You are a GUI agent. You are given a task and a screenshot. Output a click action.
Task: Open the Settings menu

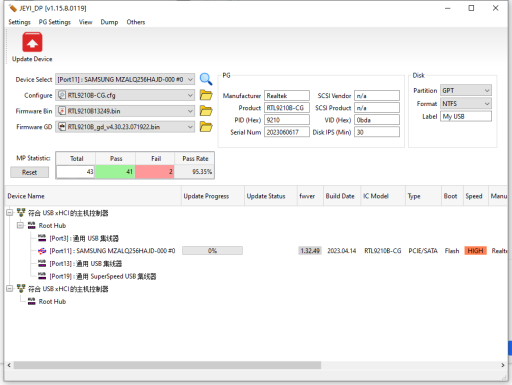click(19, 22)
